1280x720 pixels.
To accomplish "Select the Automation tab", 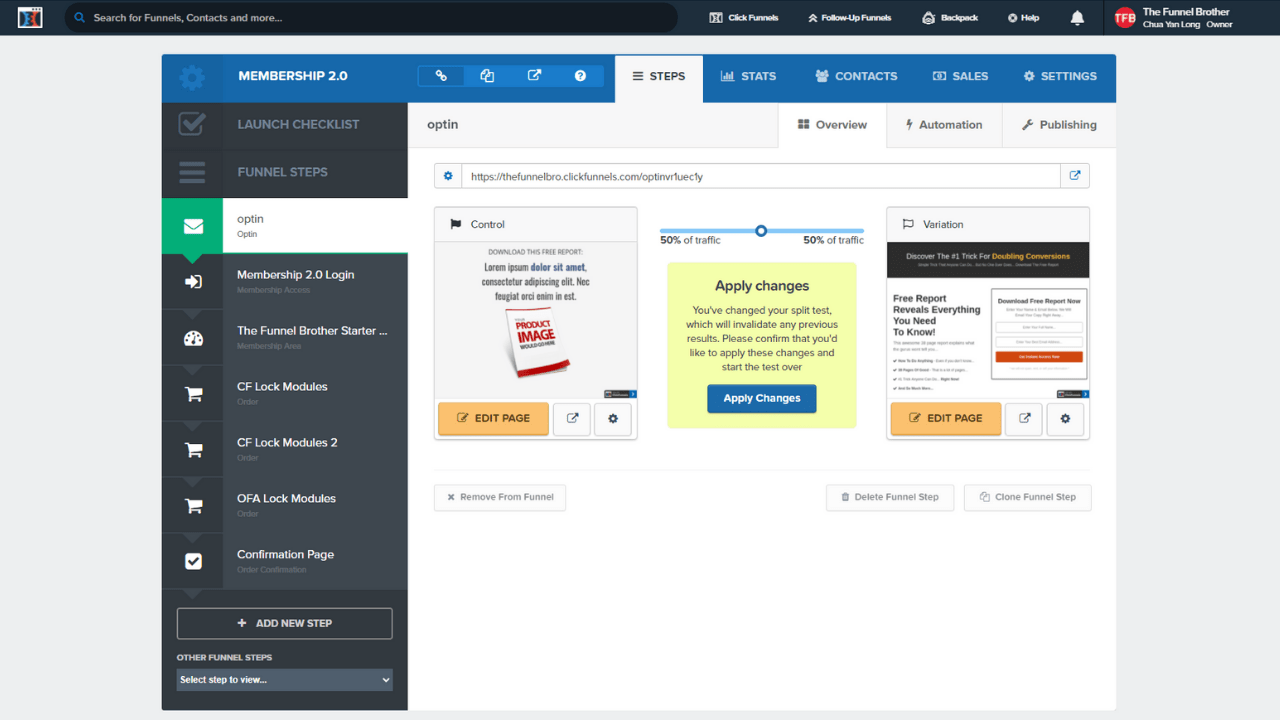I will tap(944, 125).
